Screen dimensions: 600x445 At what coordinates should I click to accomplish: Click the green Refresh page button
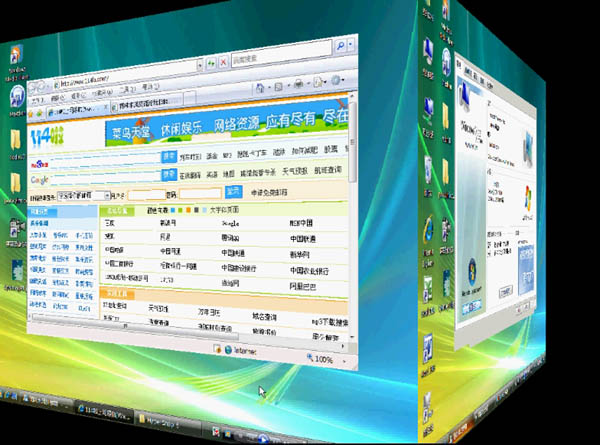pyautogui.click(x=211, y=63)
